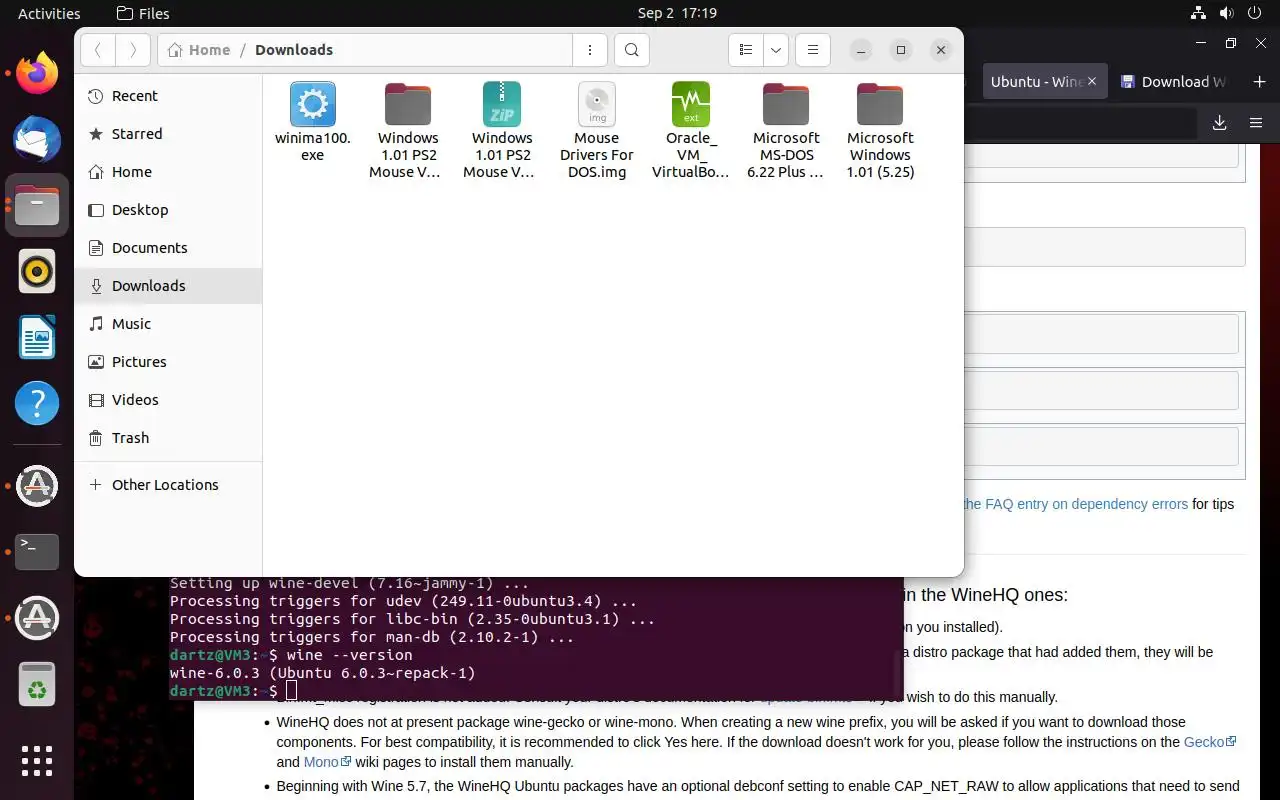Screen dimensions: 1280x800
Task: Show Applications grid in dock
Action: [37, 760]
